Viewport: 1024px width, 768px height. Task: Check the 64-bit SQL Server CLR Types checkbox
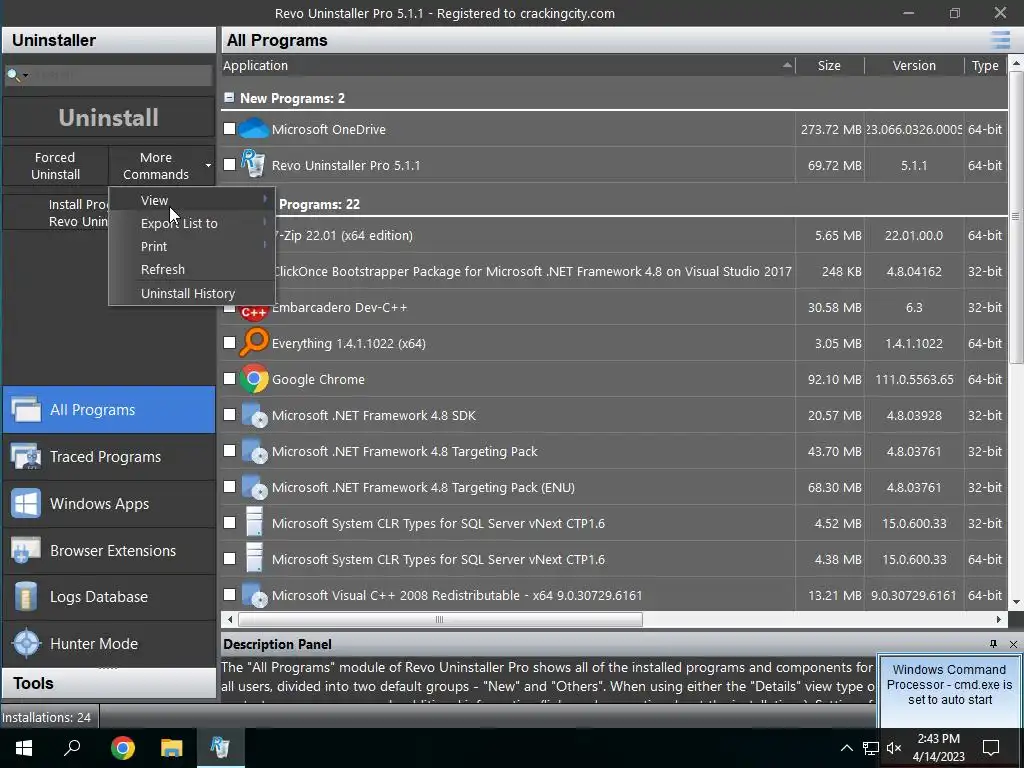pos(229,558)
